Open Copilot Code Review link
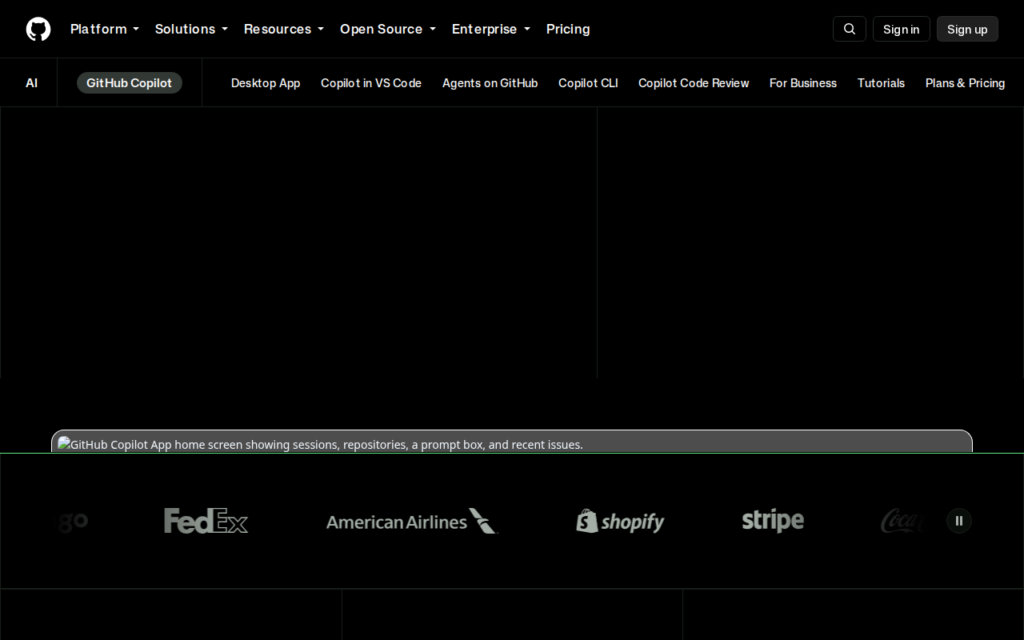 coord(694,83)
